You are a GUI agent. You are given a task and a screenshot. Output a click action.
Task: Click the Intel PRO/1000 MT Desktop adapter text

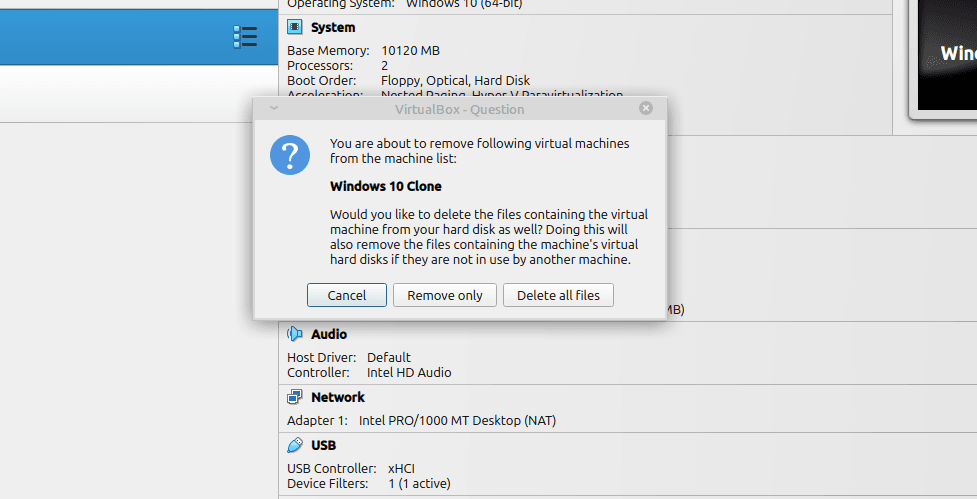point(457,421)
